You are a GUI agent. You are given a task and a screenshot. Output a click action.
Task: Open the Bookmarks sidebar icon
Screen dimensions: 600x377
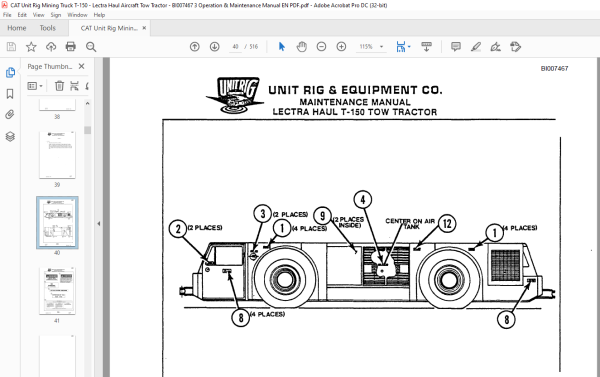click(x=10, y=94)
